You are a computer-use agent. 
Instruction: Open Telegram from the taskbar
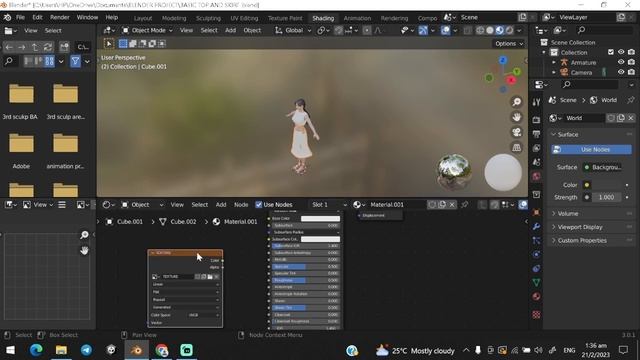[x=86, y=350]
